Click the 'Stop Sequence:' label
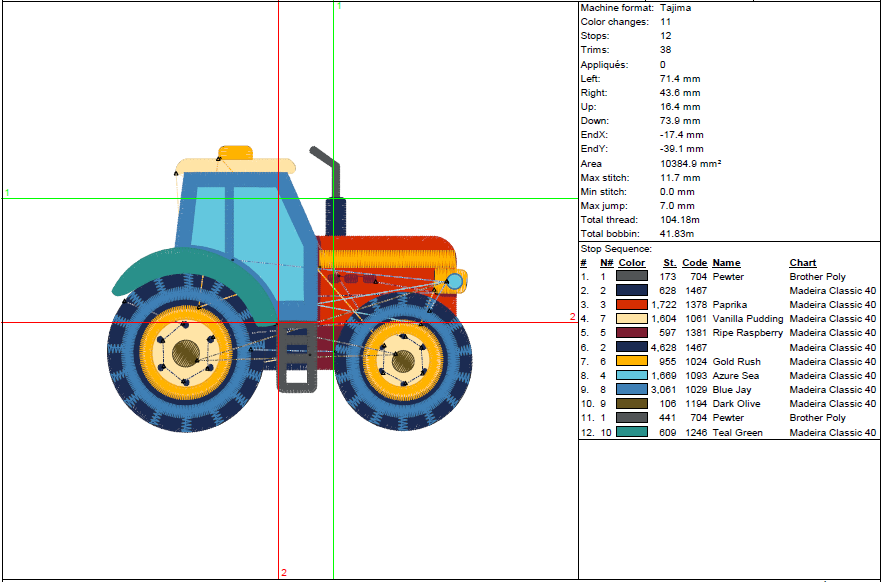 [616, 248]
